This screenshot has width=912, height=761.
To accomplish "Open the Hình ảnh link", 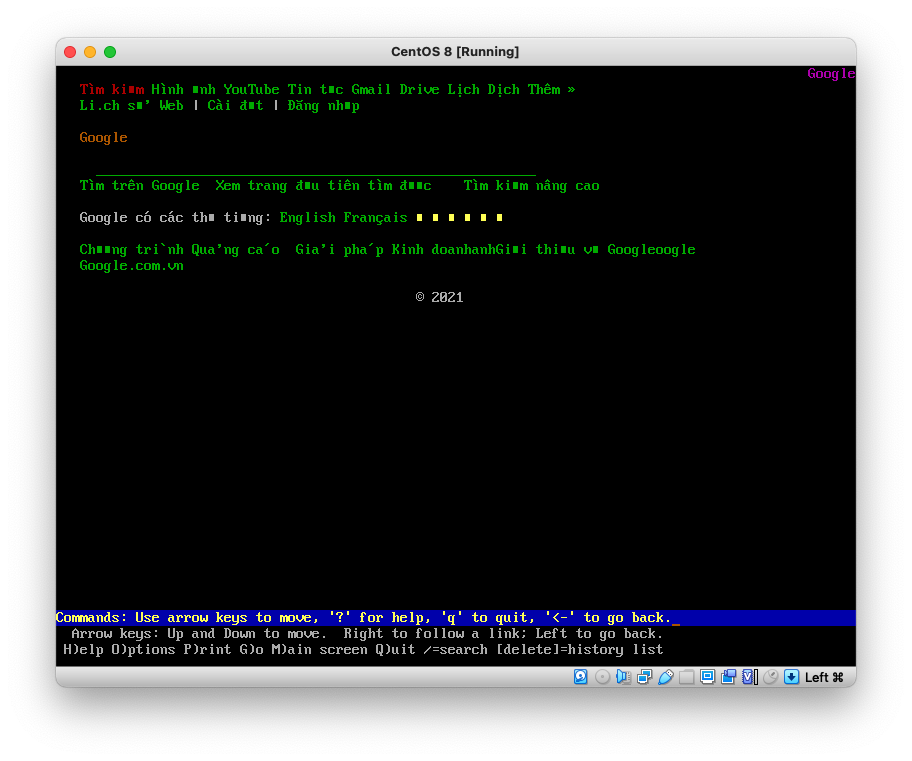I will click(x=183, y=90).
